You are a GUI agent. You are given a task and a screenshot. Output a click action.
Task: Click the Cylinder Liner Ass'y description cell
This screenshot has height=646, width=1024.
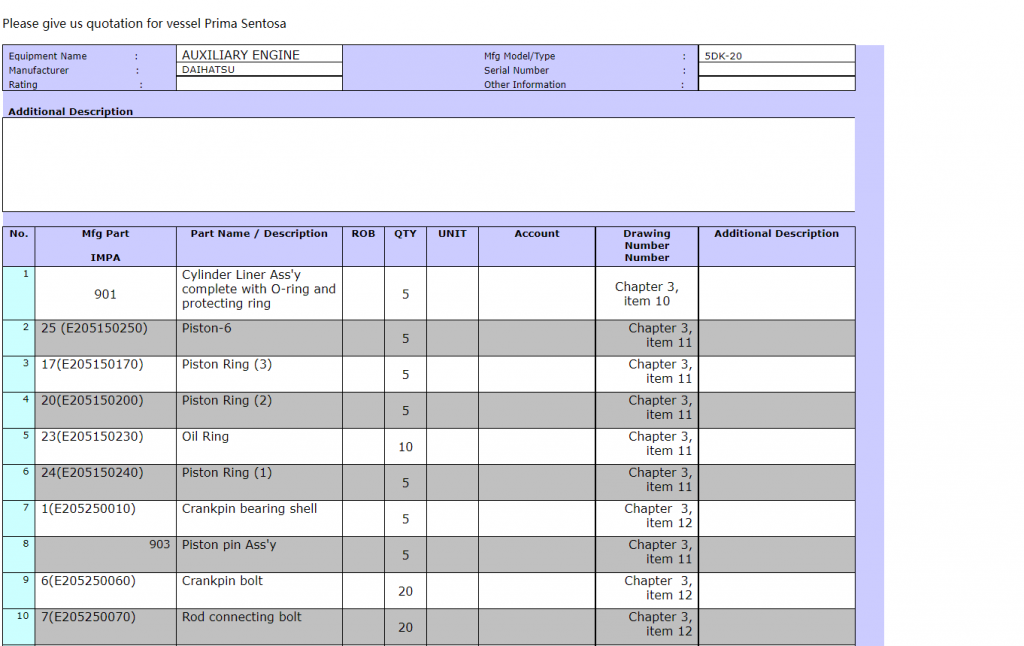259,289
